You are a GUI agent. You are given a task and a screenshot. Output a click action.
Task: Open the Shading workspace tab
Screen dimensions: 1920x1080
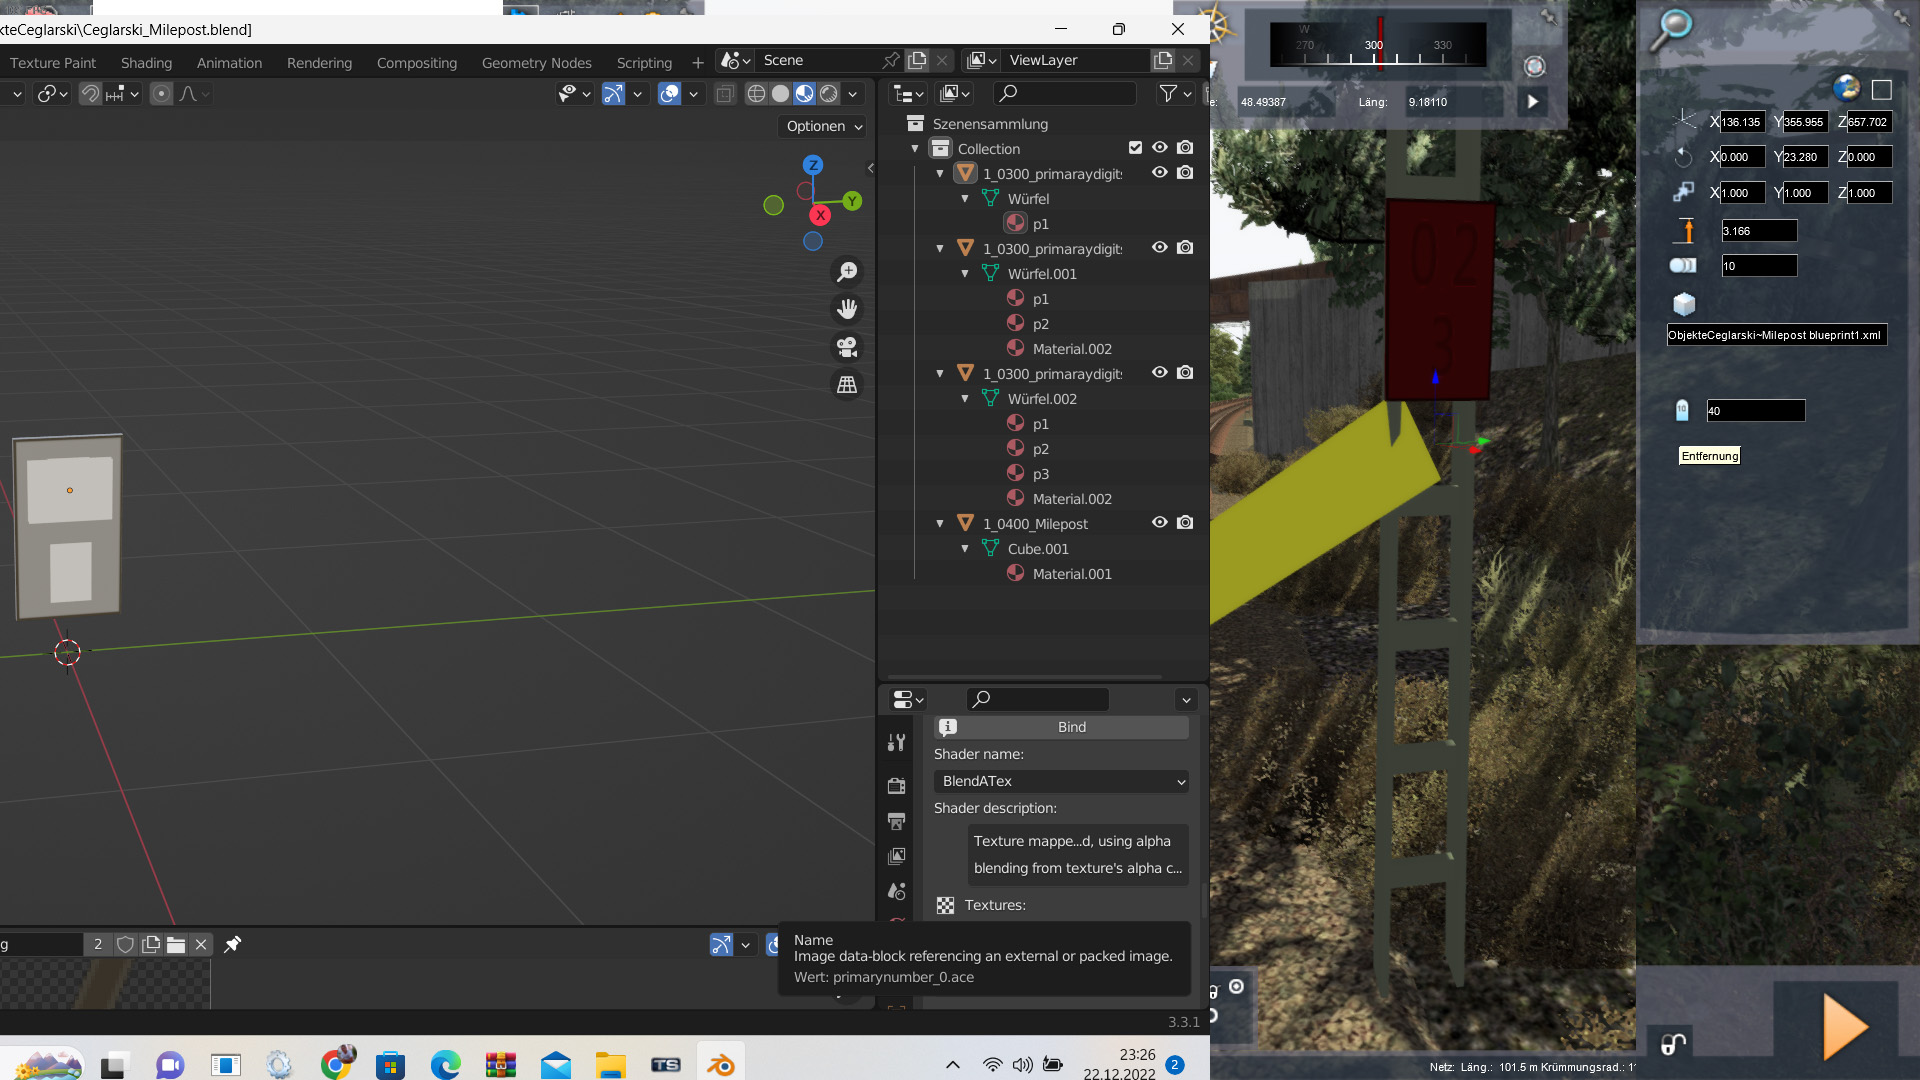point(146,63)
